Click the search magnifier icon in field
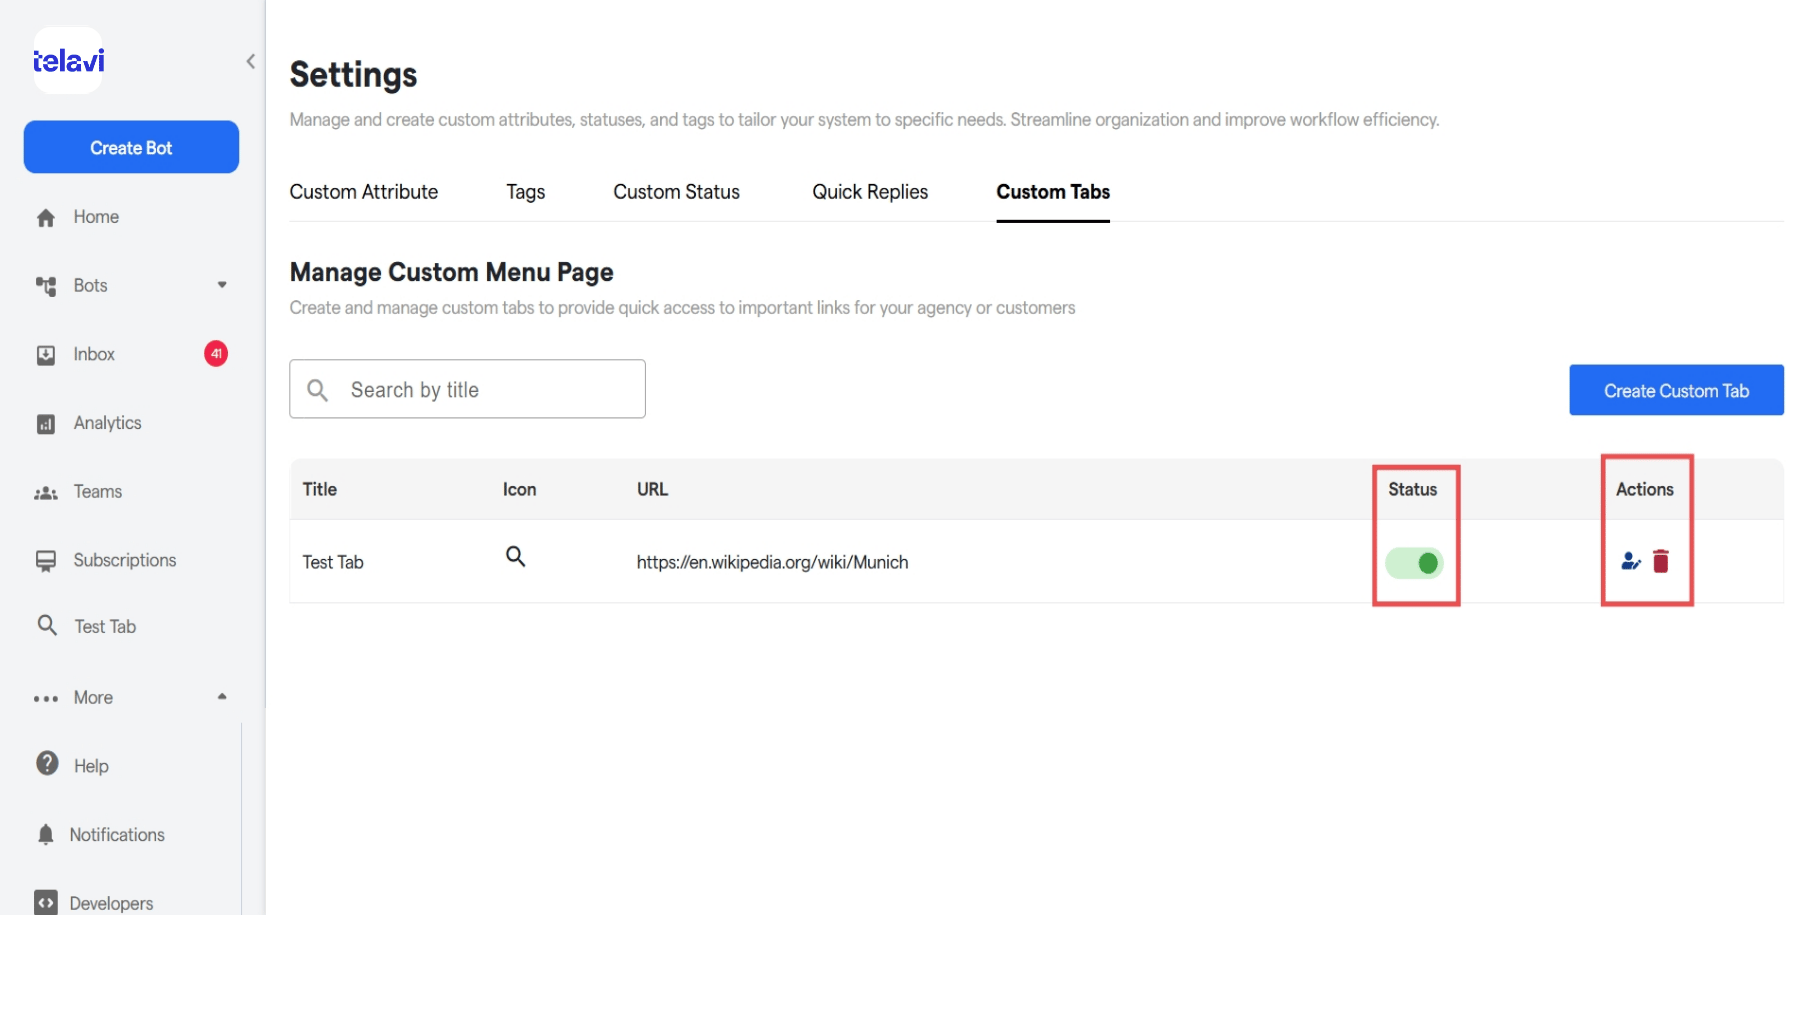This screenshot has height=1020, width=1806. (318, 390)
